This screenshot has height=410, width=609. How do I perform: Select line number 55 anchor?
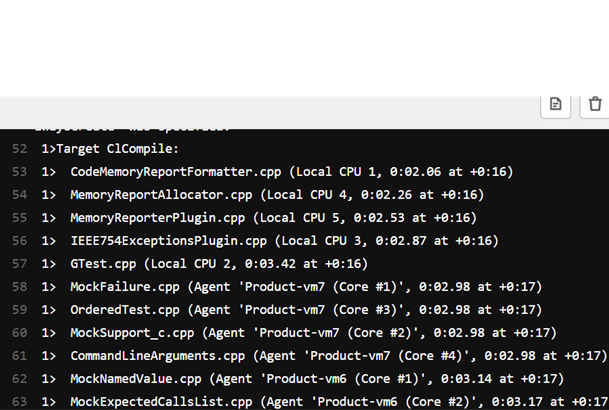pos(20,218)
